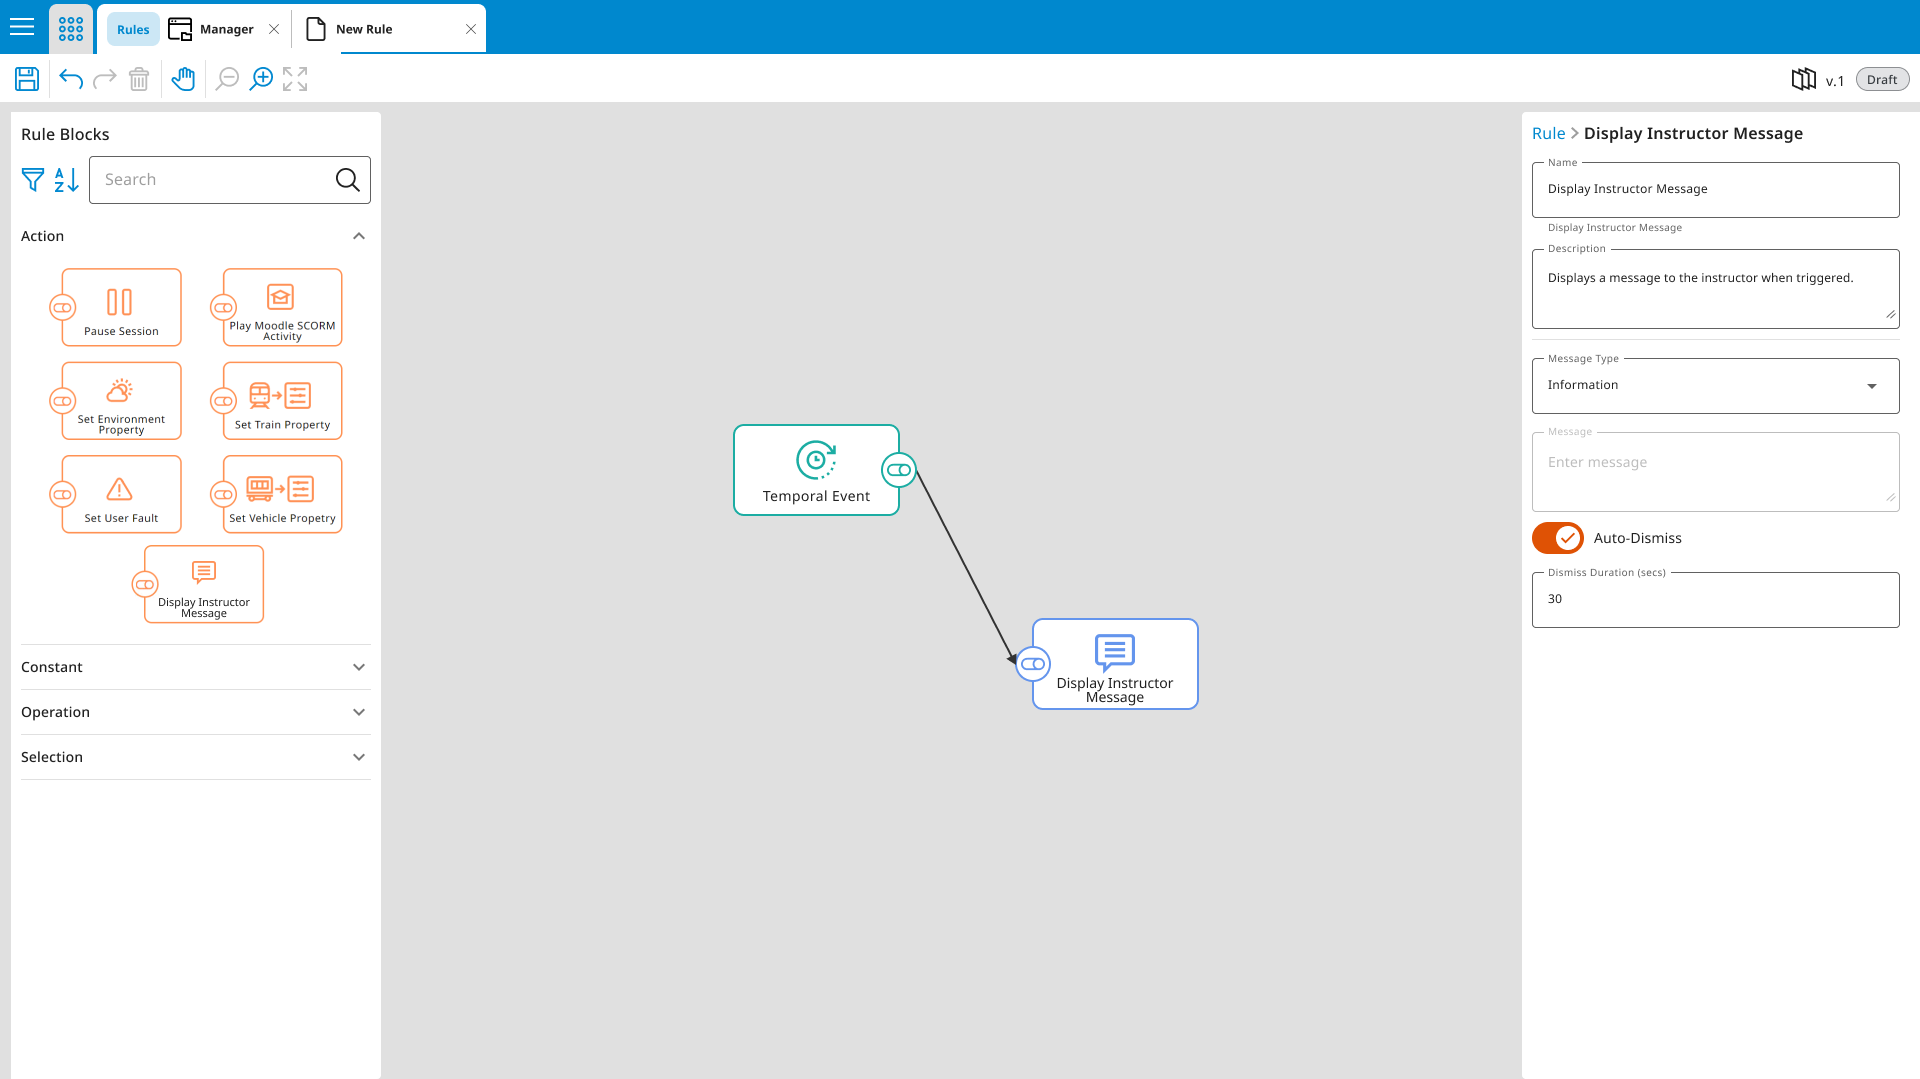
Task: Click the Rule breadcrumb link
Action: pyautogui.click(x=1548, y=133)
